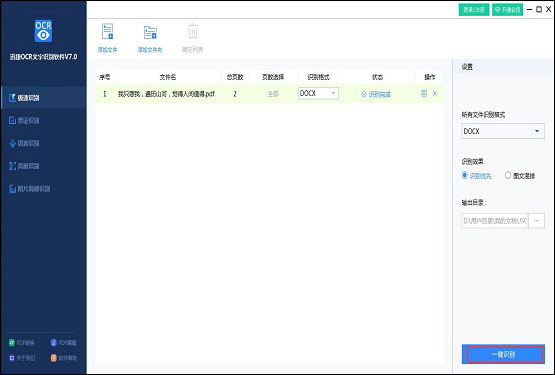Click the Recognition Format column header
This screenshot has height=375, width=555.
pos(318,77)
